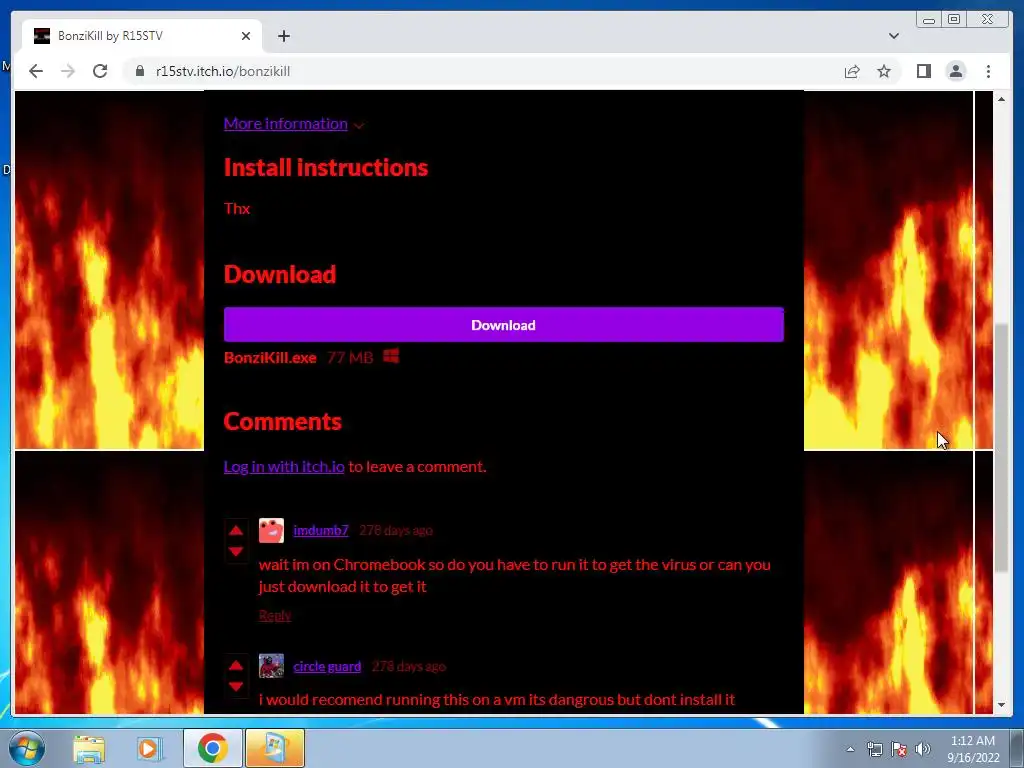Viewport: 1024px width, 768px height.
Task: Open the Log in with itch.io link
Action: (x=284, y=466)
